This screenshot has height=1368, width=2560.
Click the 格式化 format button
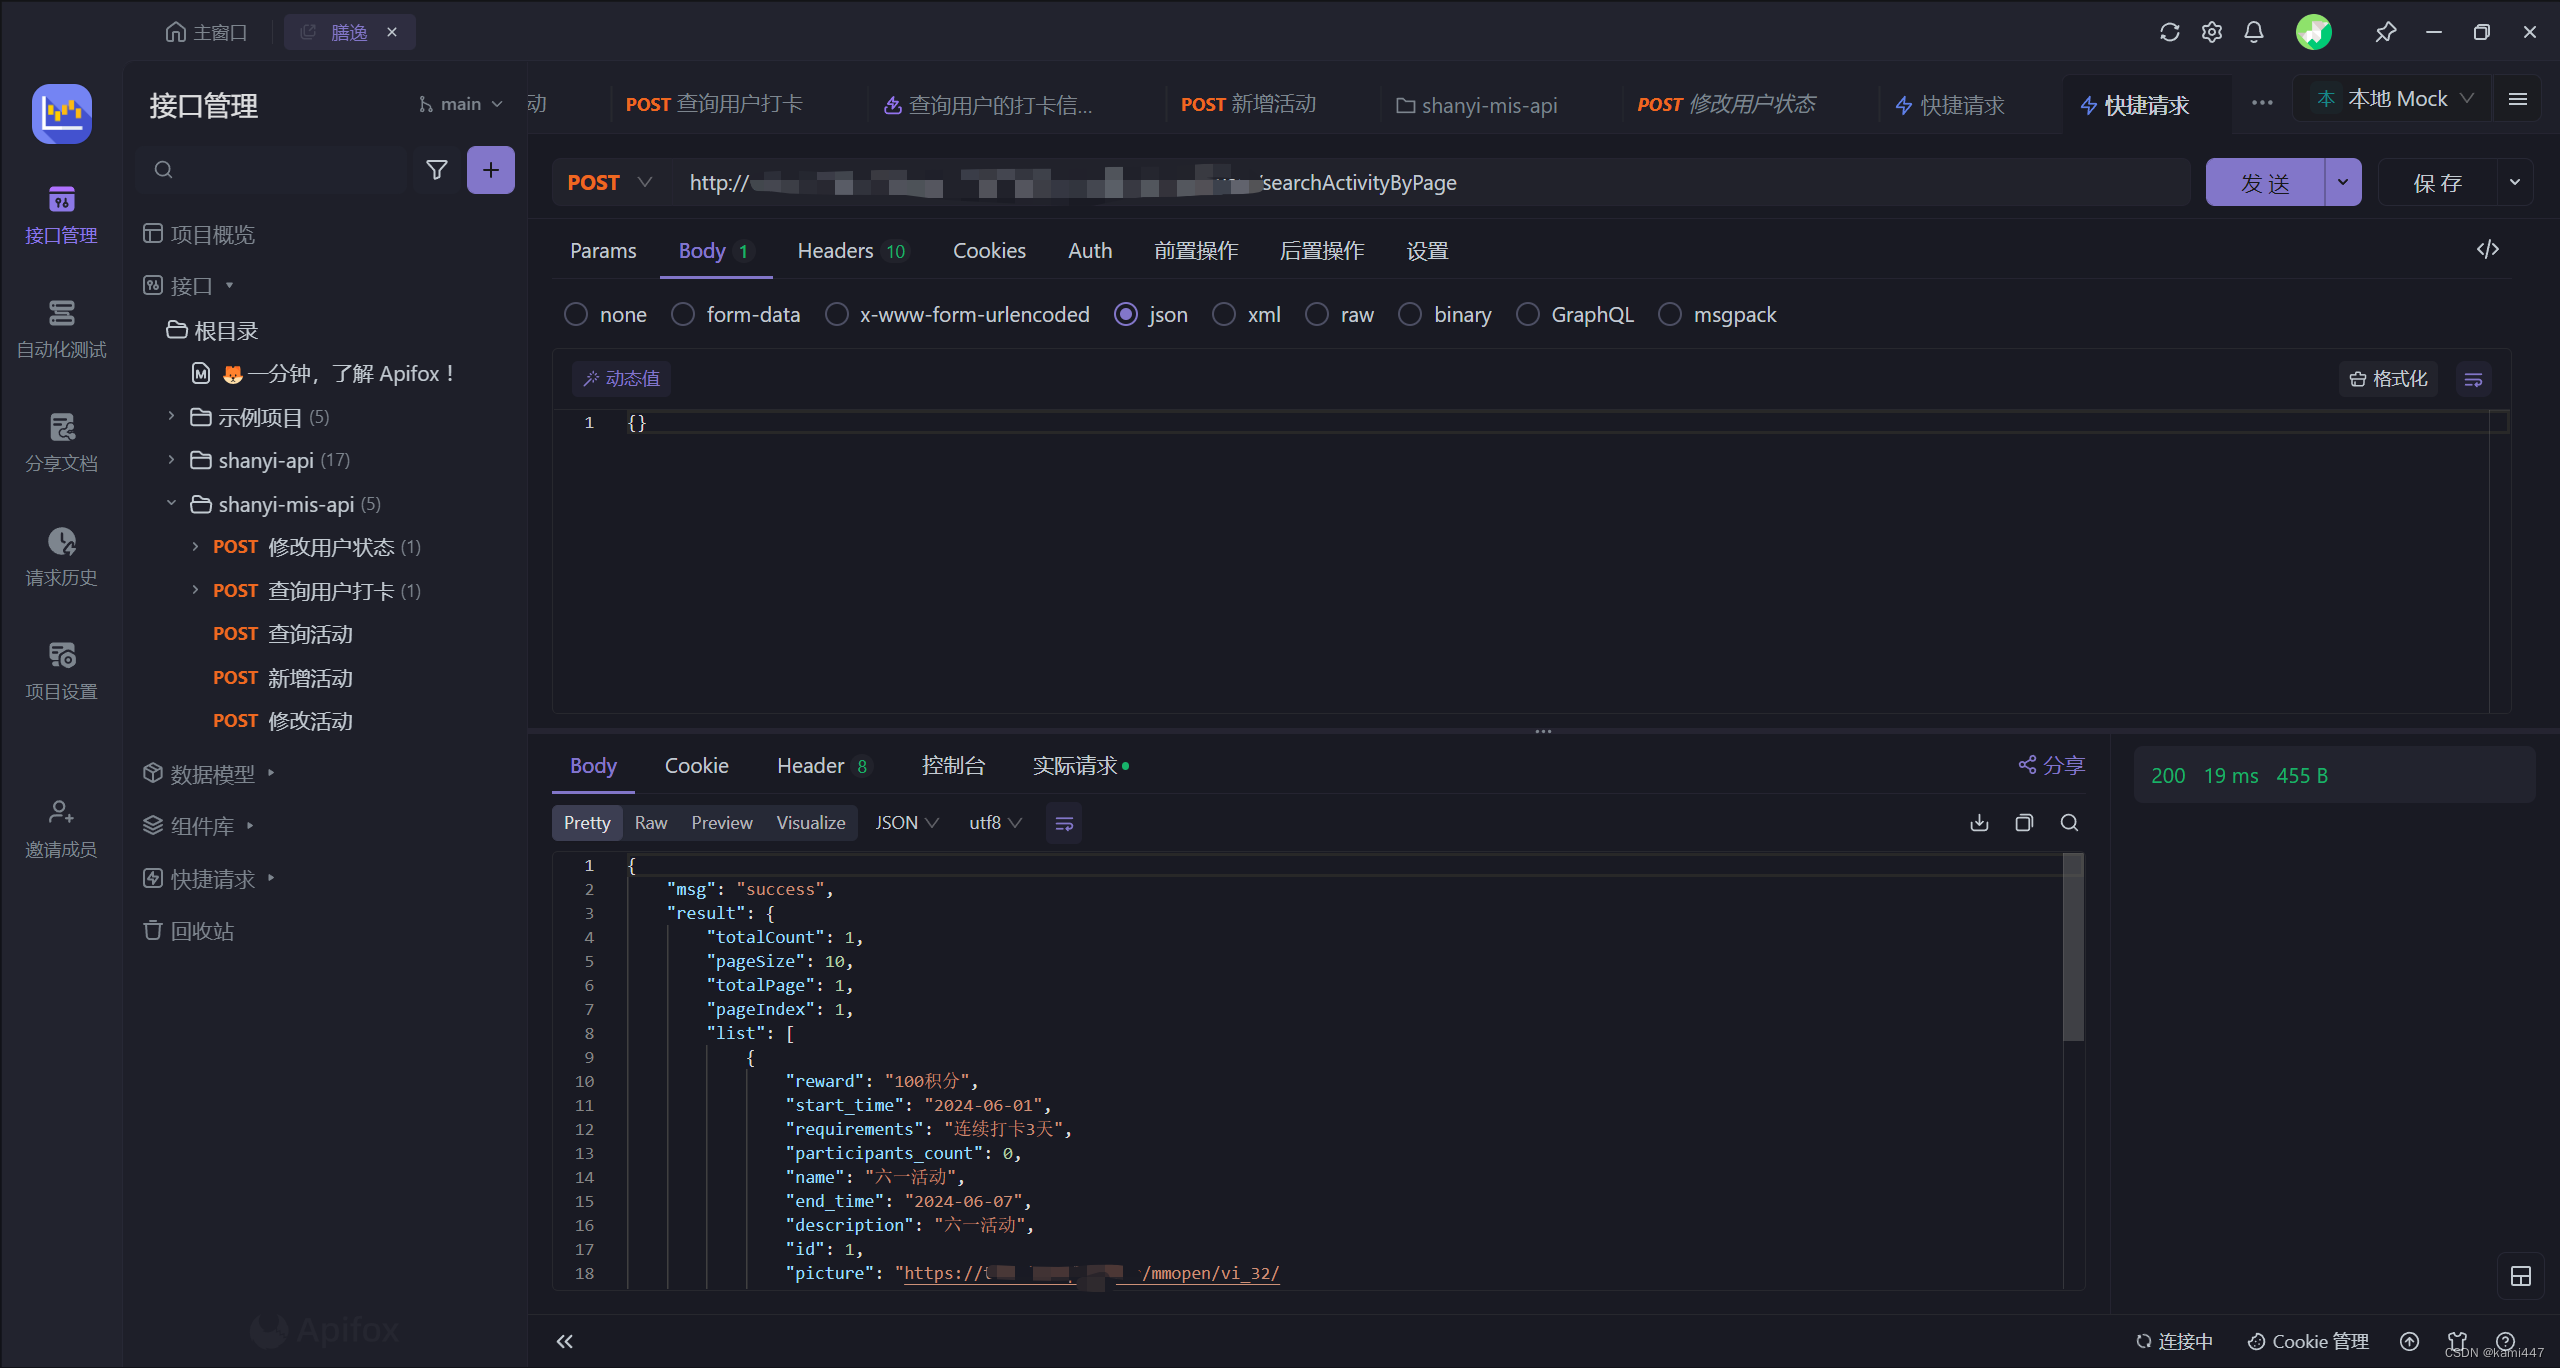pos(2388,379)
